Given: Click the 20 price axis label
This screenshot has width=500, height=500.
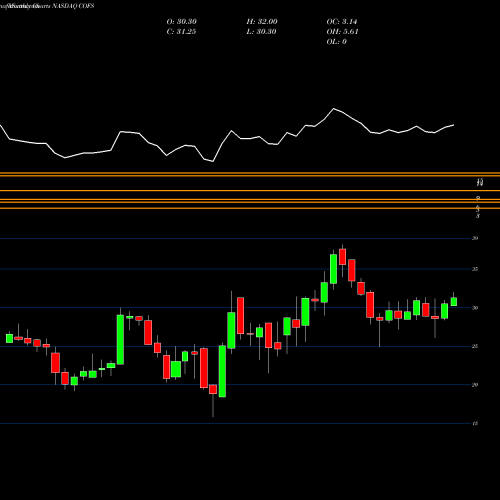Looking at the screenshot, I should click(475, 385).
